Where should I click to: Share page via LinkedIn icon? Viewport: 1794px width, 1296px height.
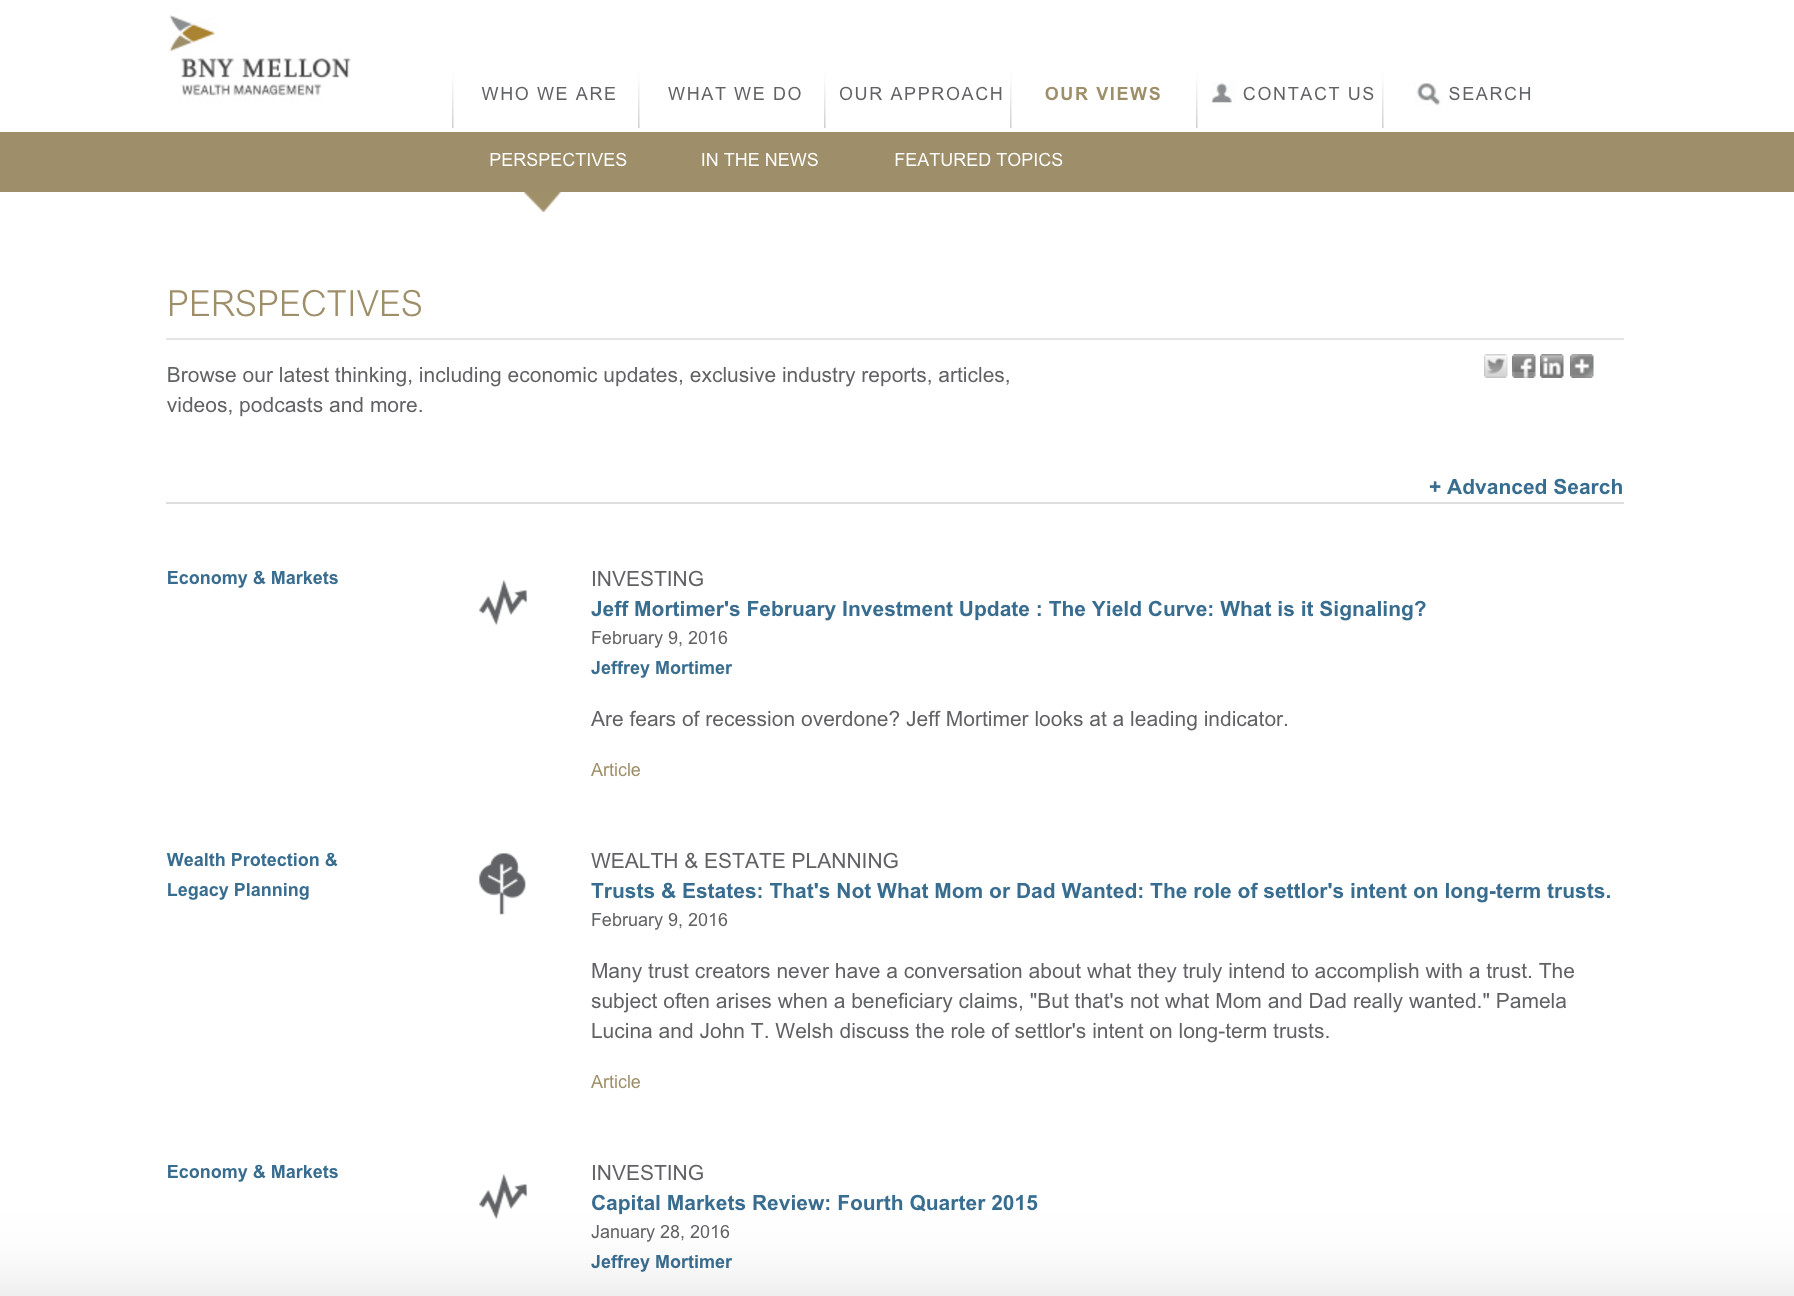[1551, 366]
